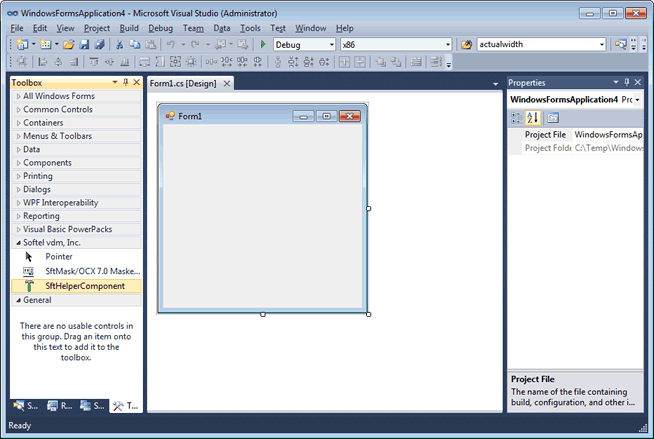This screenshot has height=439, width=654.
Task: Open the Debug configuration dropdown
Action: 332,45
